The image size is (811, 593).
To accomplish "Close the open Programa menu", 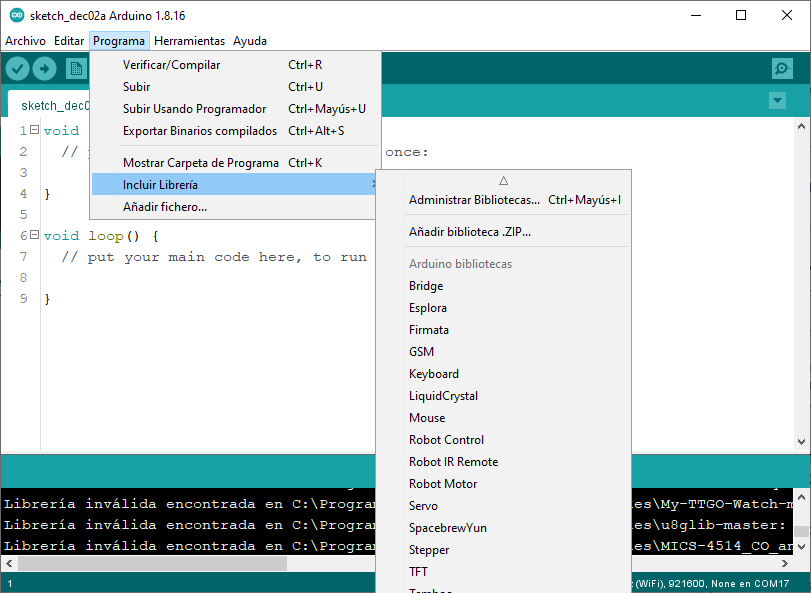I will pos(119,41).
